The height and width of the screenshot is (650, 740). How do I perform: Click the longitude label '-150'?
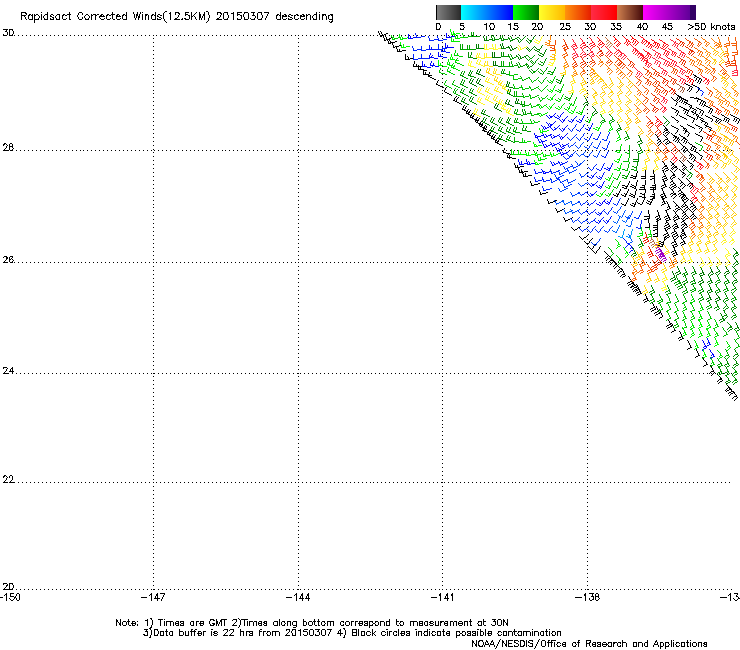tap(10, 597)
